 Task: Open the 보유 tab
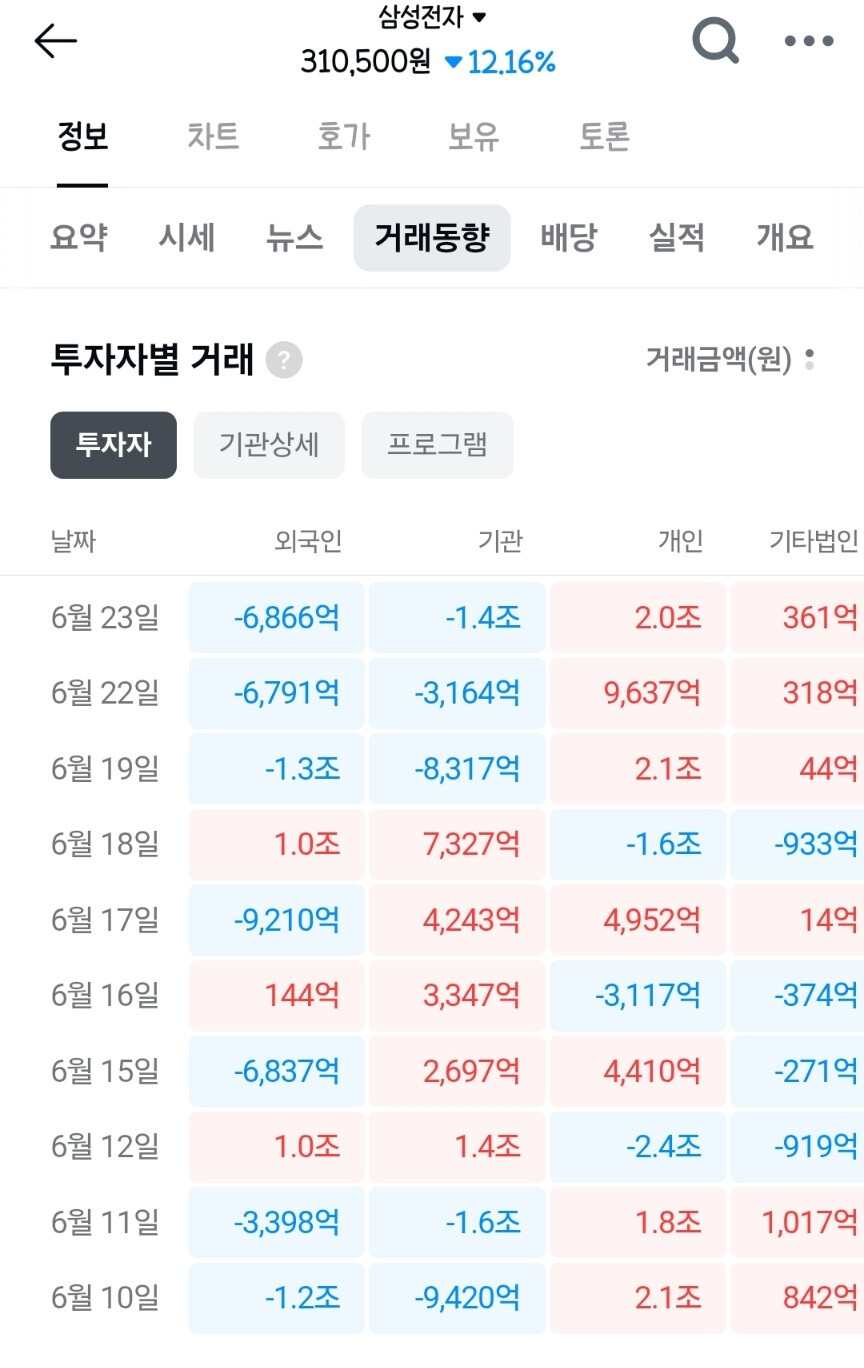pos(473,136)
